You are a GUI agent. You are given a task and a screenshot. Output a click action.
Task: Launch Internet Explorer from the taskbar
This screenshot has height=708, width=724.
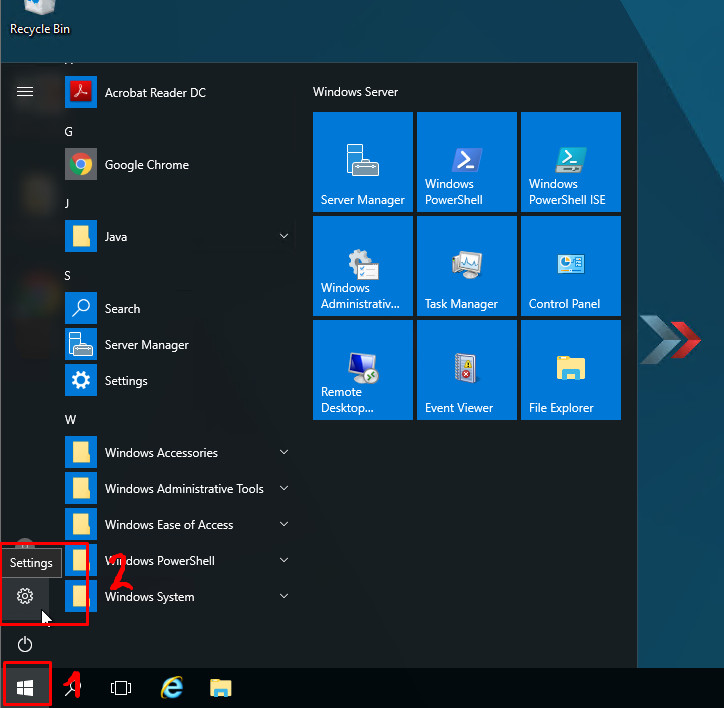coord(172,688)
